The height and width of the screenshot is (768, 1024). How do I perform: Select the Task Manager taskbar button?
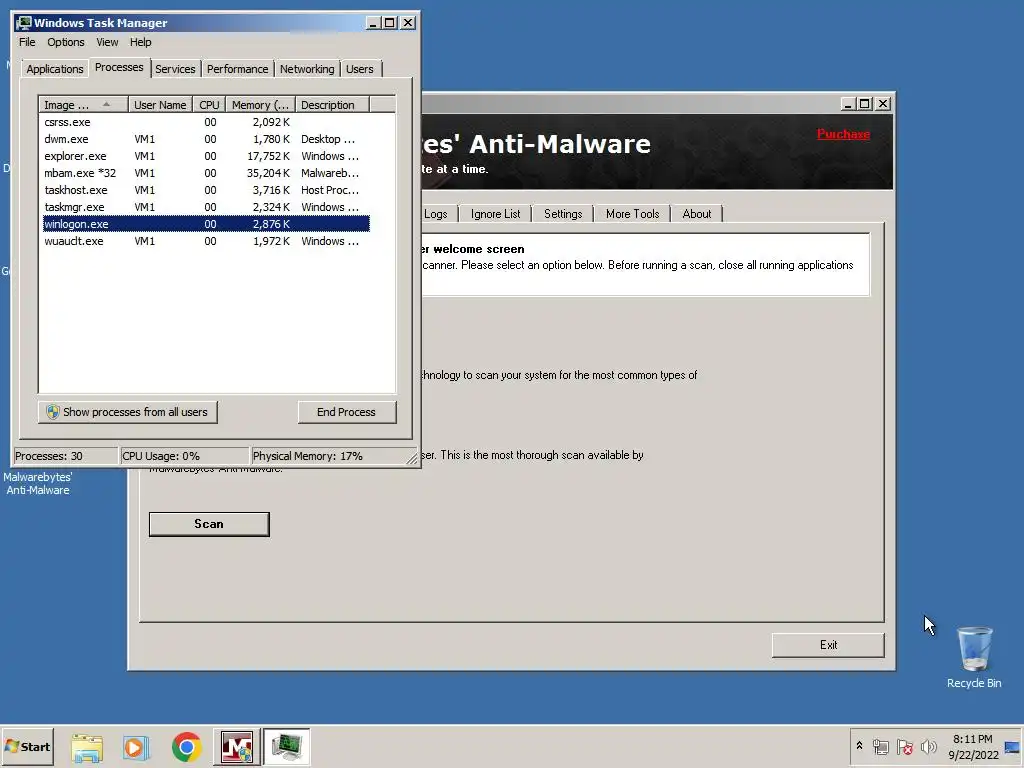pos(287,747)
